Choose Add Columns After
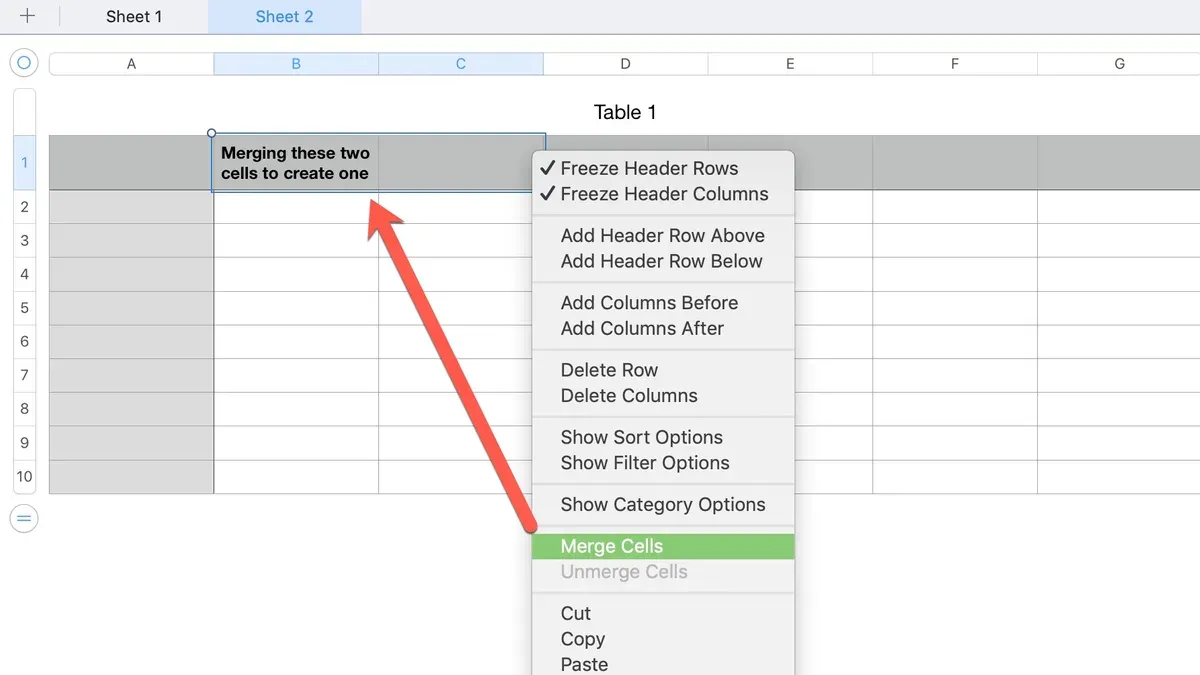1200x675 pixels. tap(664, 328)
